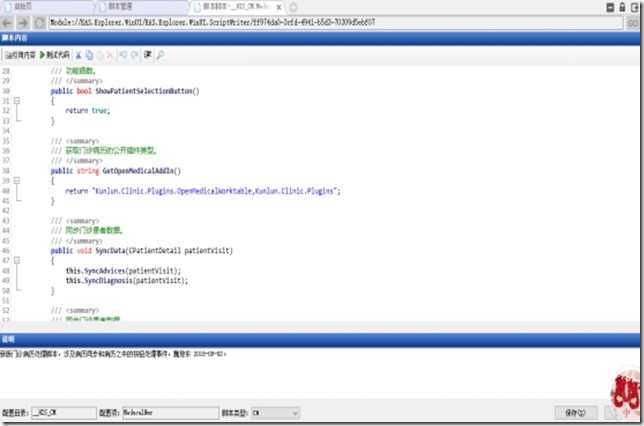Click 'this.SyncDiagnosis(patientVisit);' line
The width and height of the screenshot is (644, 426).
tap(126, 280)
